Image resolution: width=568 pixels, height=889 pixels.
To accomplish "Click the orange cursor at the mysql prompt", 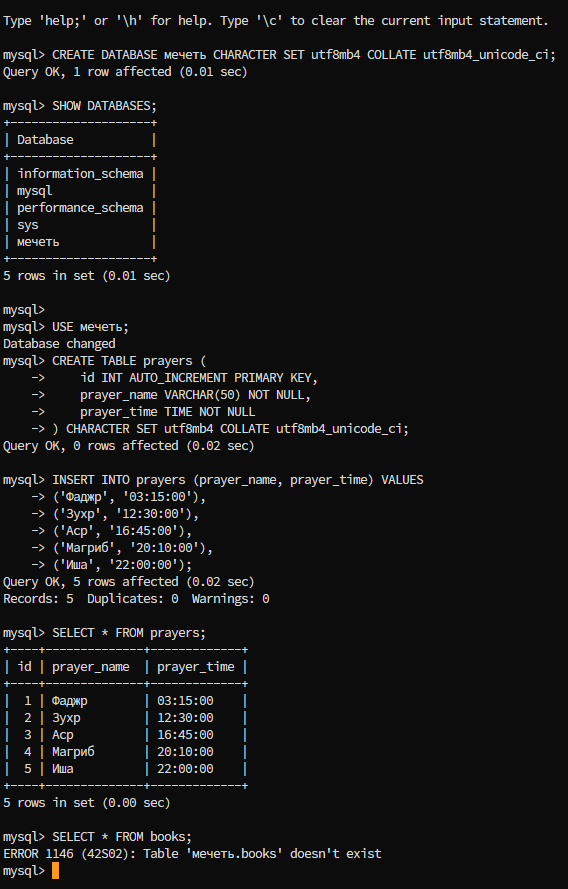I will point(55,871).
